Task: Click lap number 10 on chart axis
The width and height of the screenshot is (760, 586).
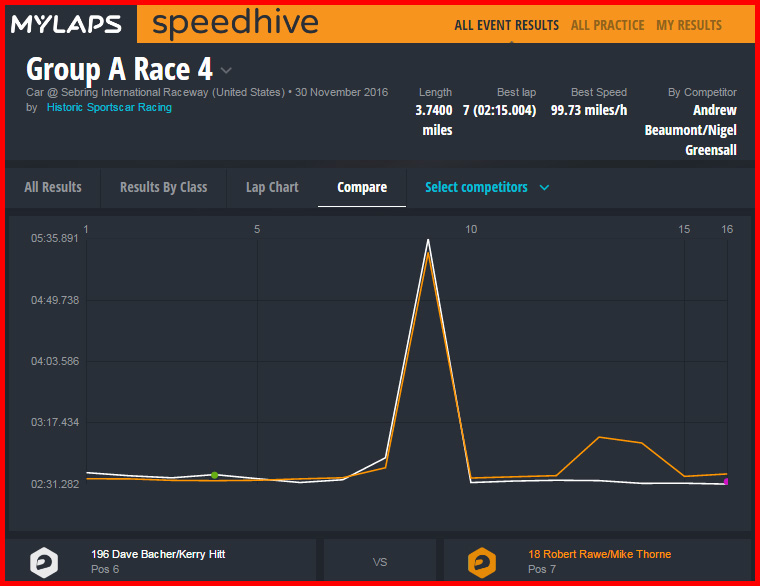Action: pos(471,229)
